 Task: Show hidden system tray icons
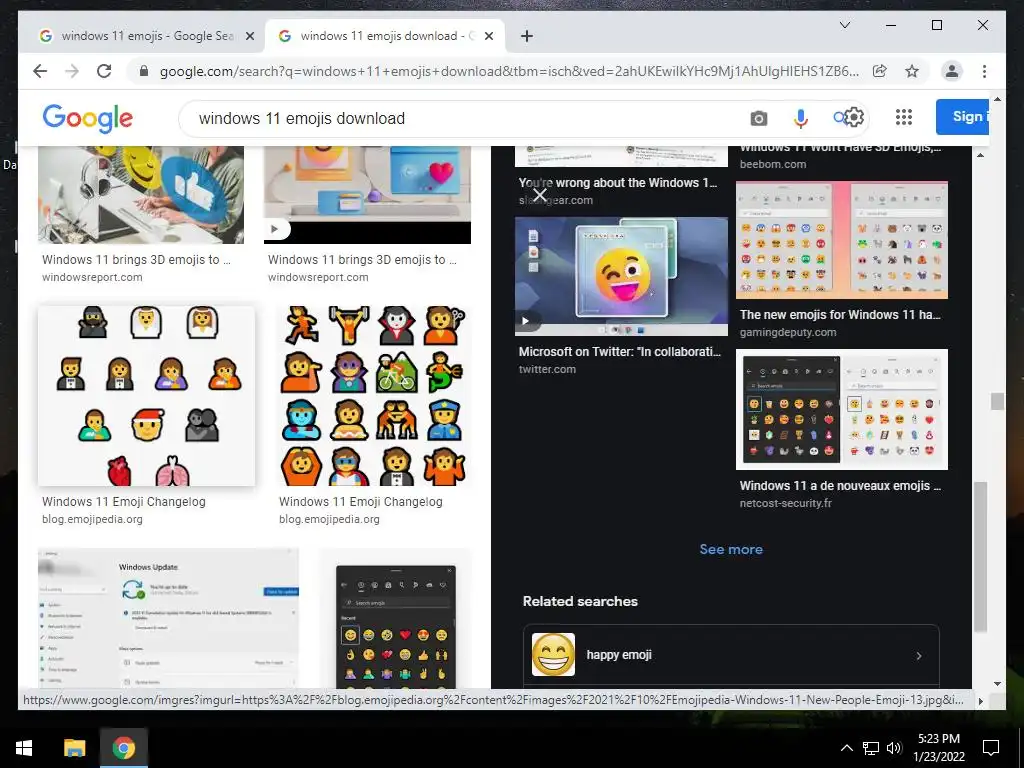(846, 748)
